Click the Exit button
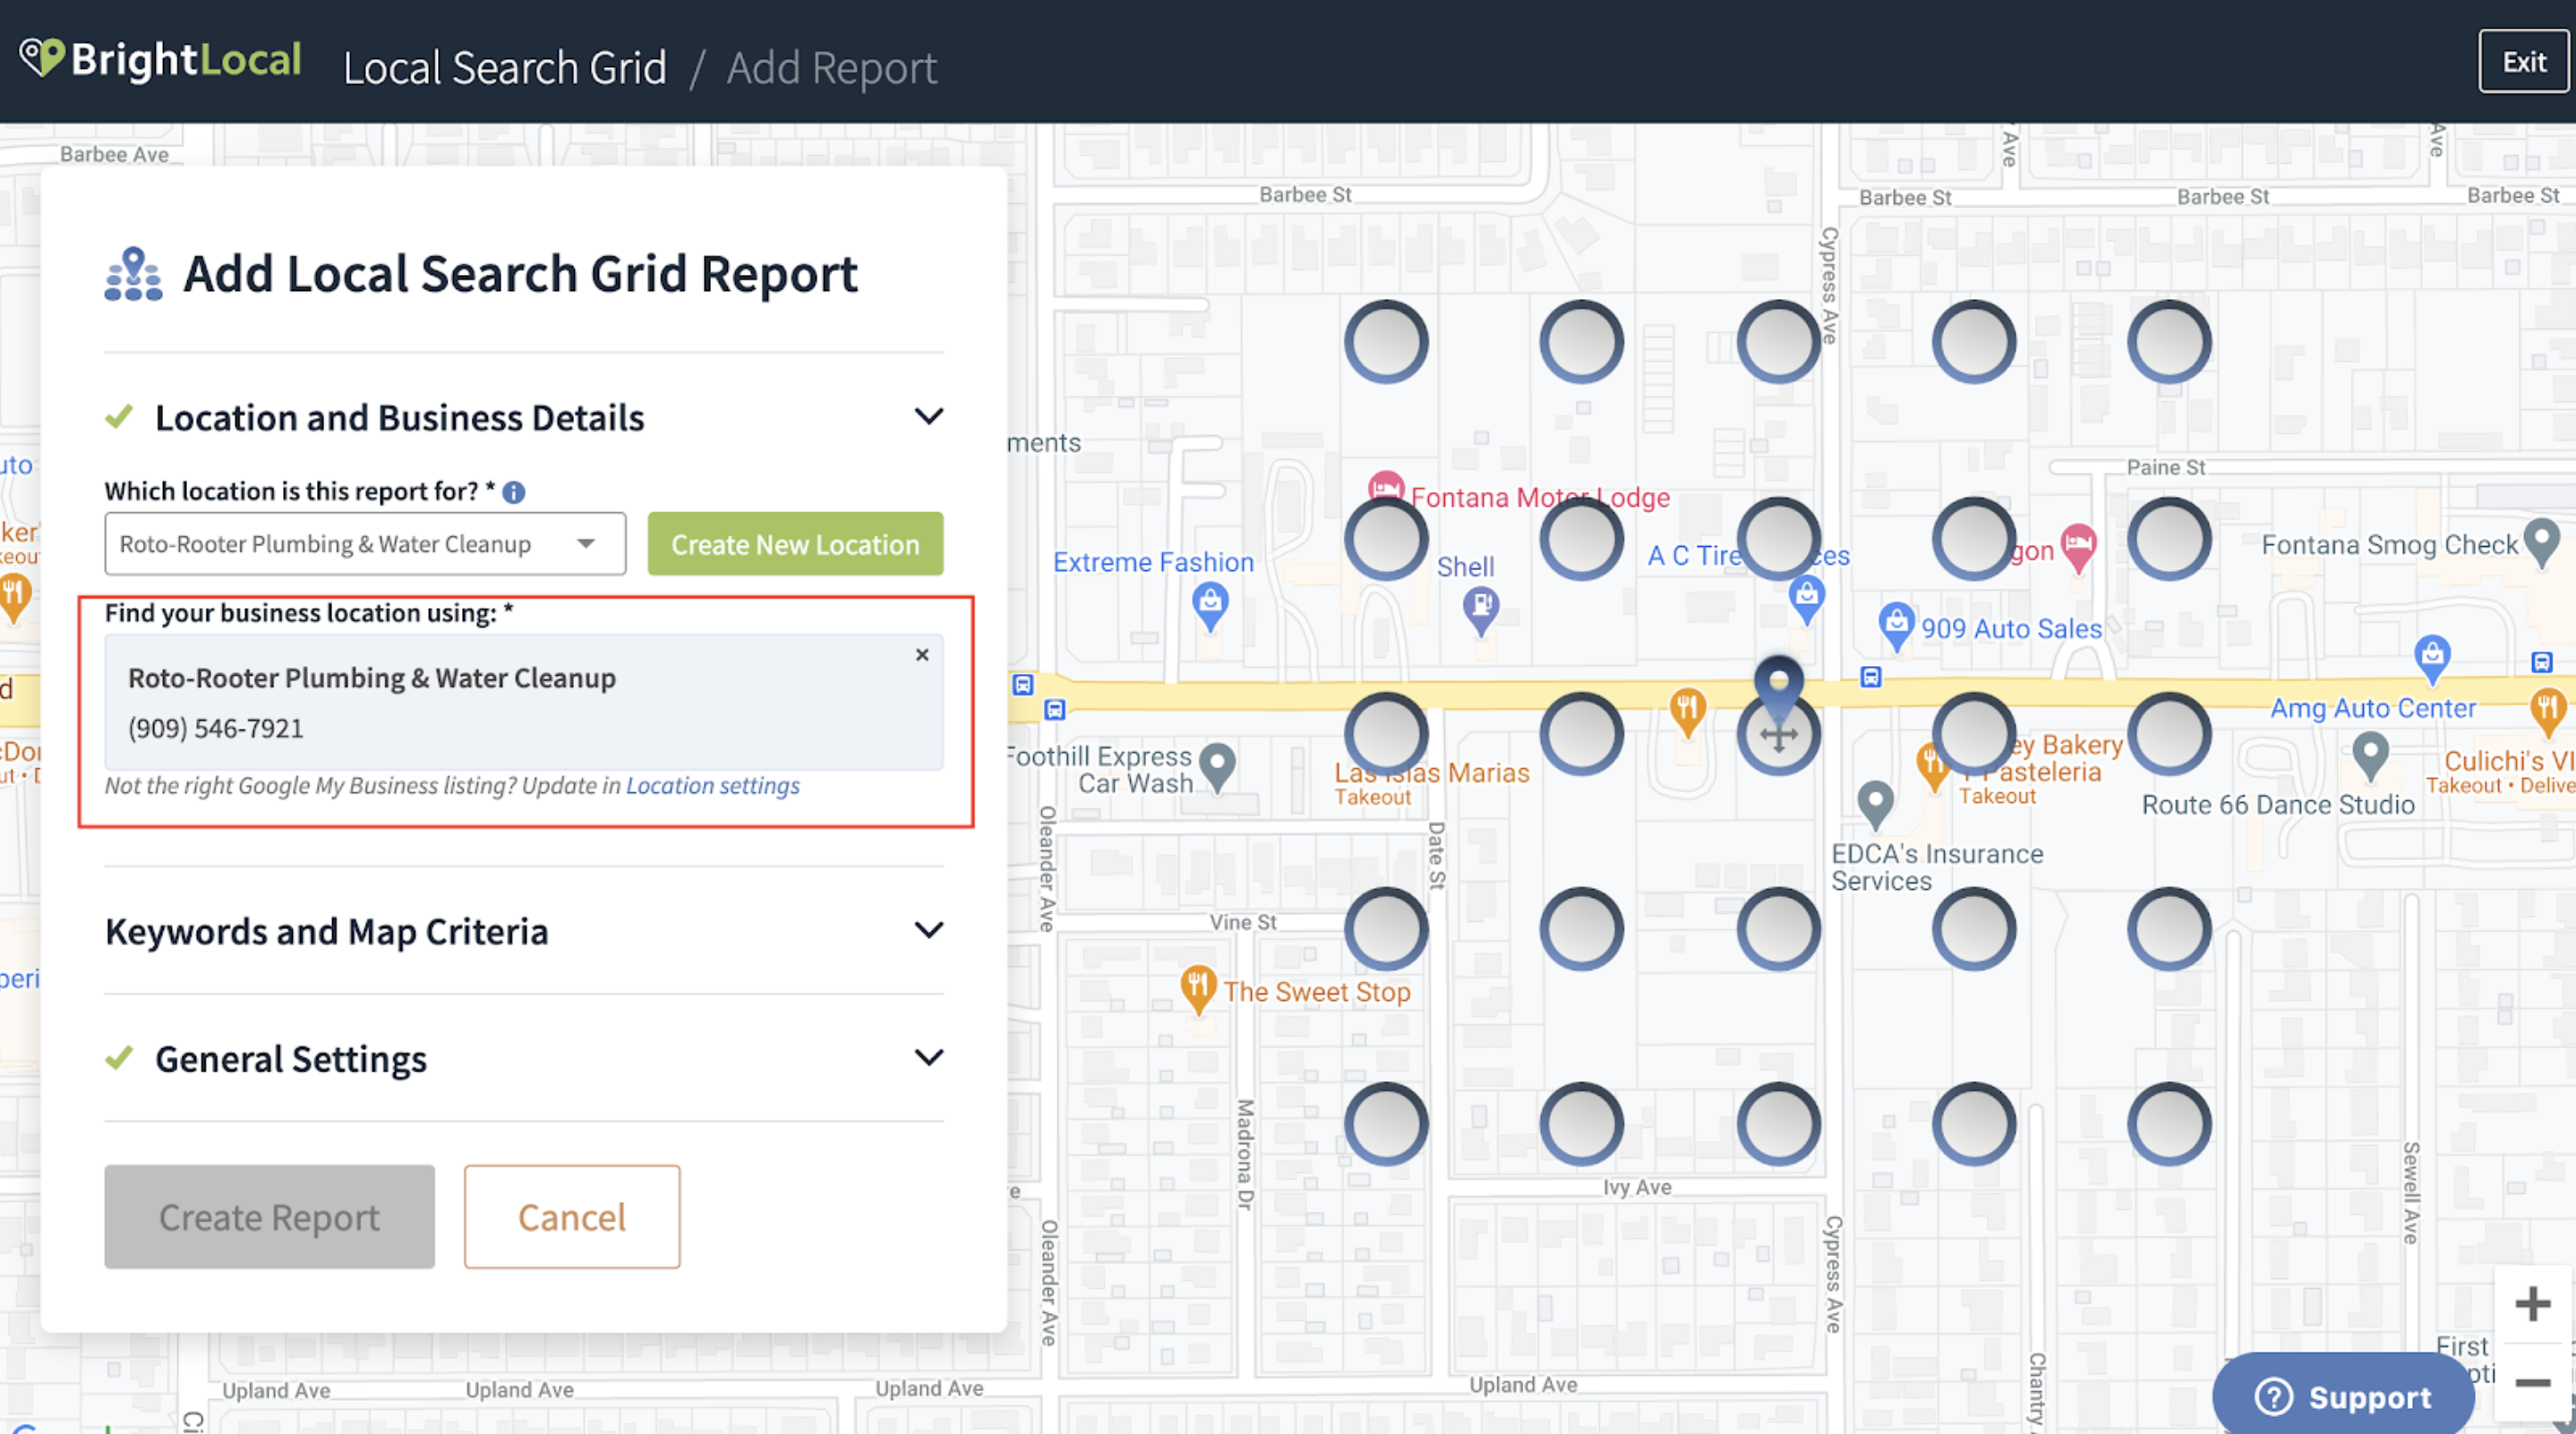2576x1434 pixels. (2523, 62)
